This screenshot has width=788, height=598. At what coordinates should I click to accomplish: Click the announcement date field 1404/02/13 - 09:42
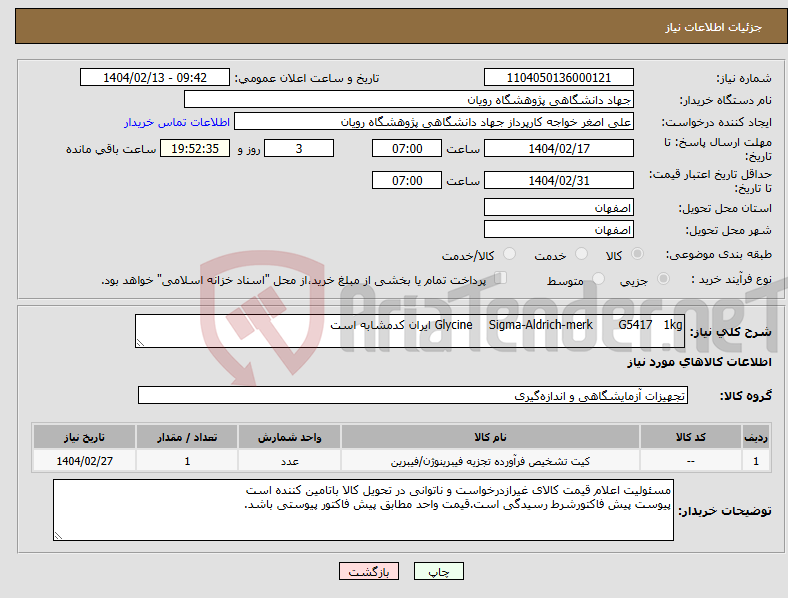155,77
